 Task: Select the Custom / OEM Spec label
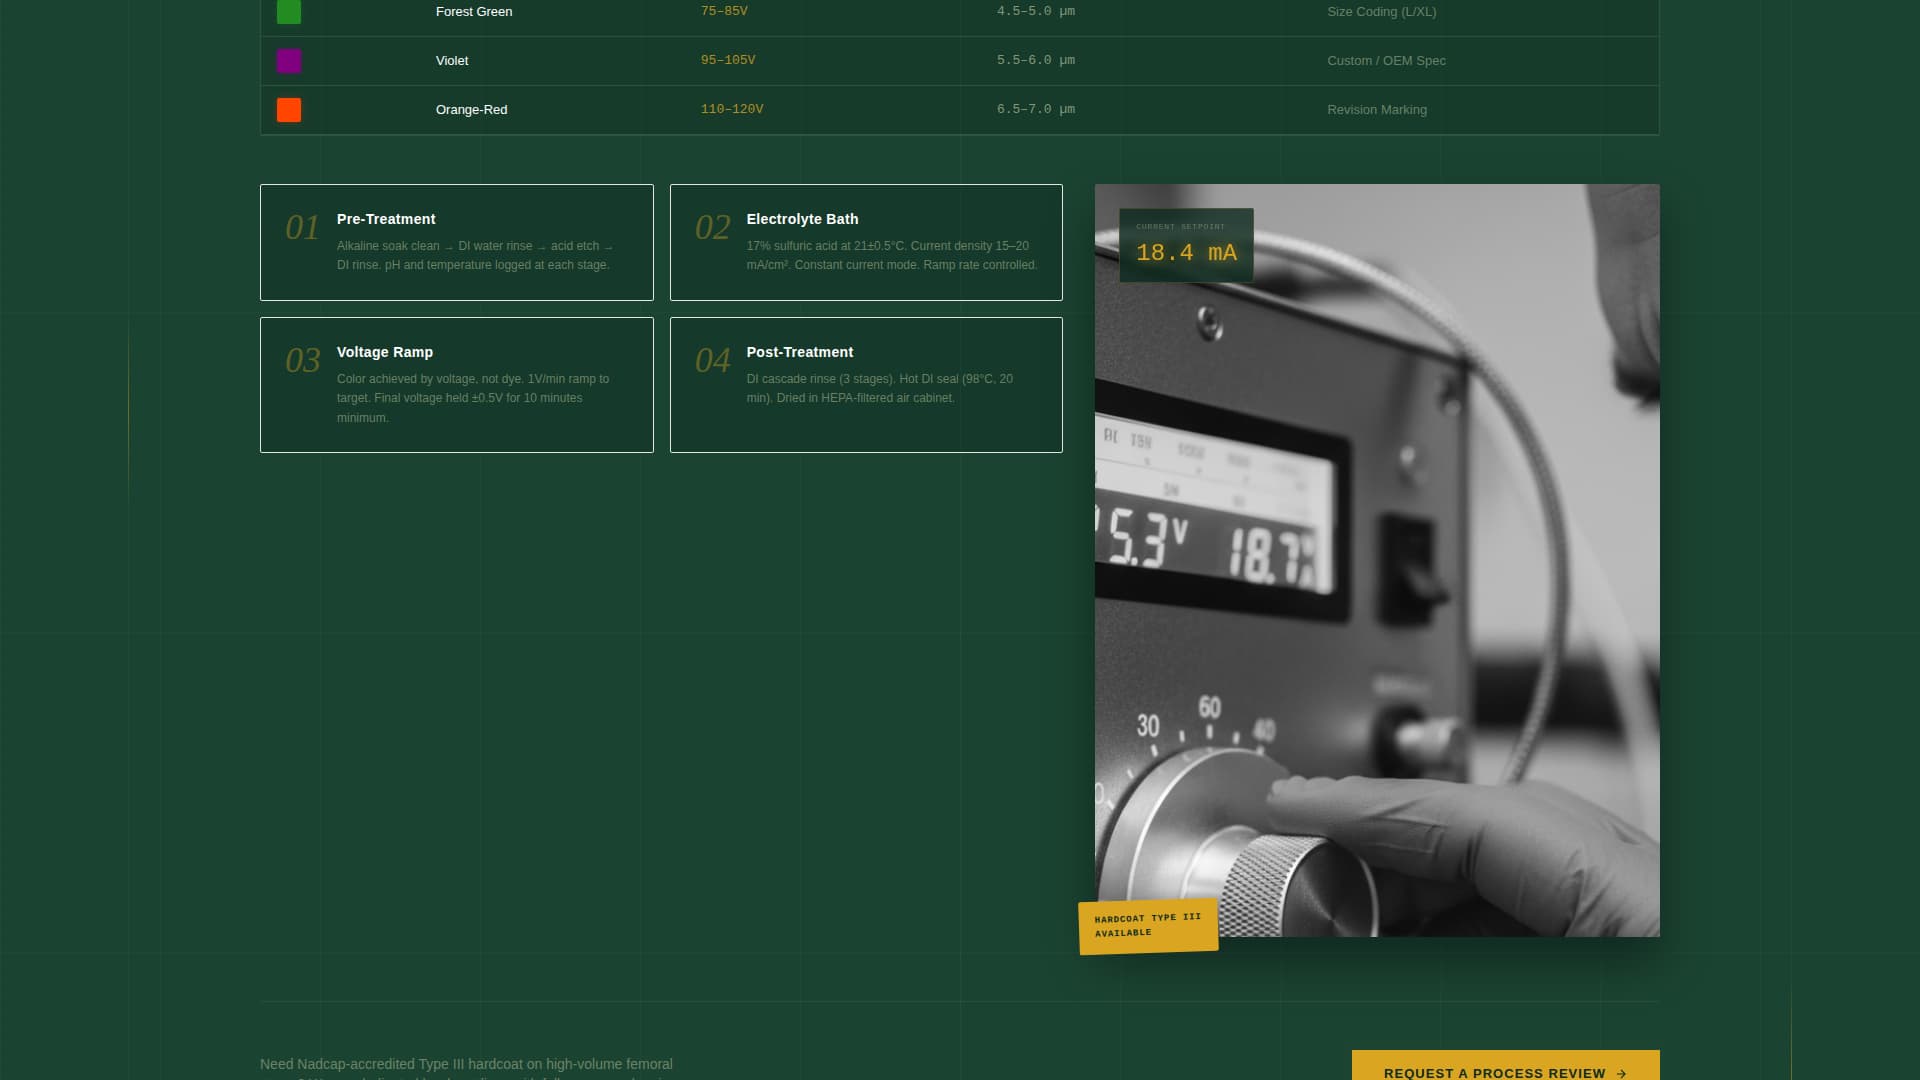coord(1385,61)
